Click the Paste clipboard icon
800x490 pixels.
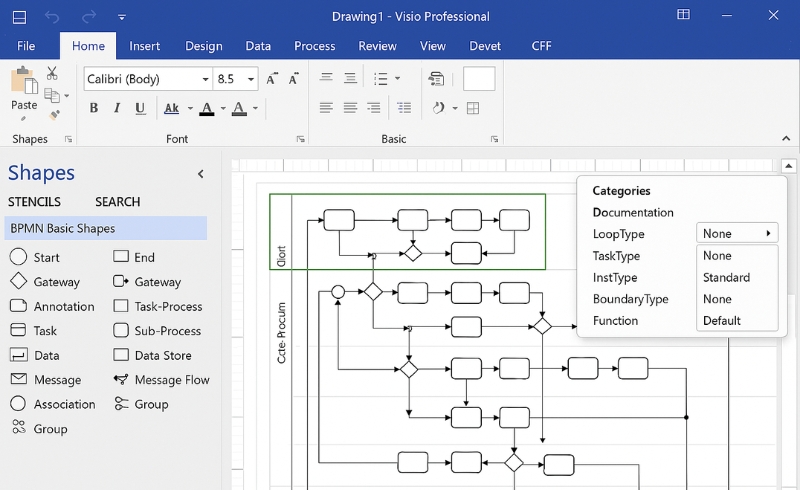[24, 81]
